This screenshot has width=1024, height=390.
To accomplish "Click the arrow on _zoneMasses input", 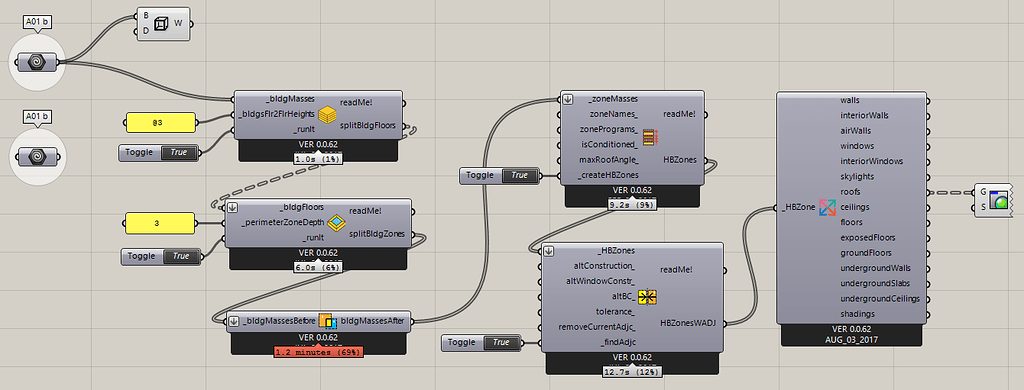I will tap(568, 99).
